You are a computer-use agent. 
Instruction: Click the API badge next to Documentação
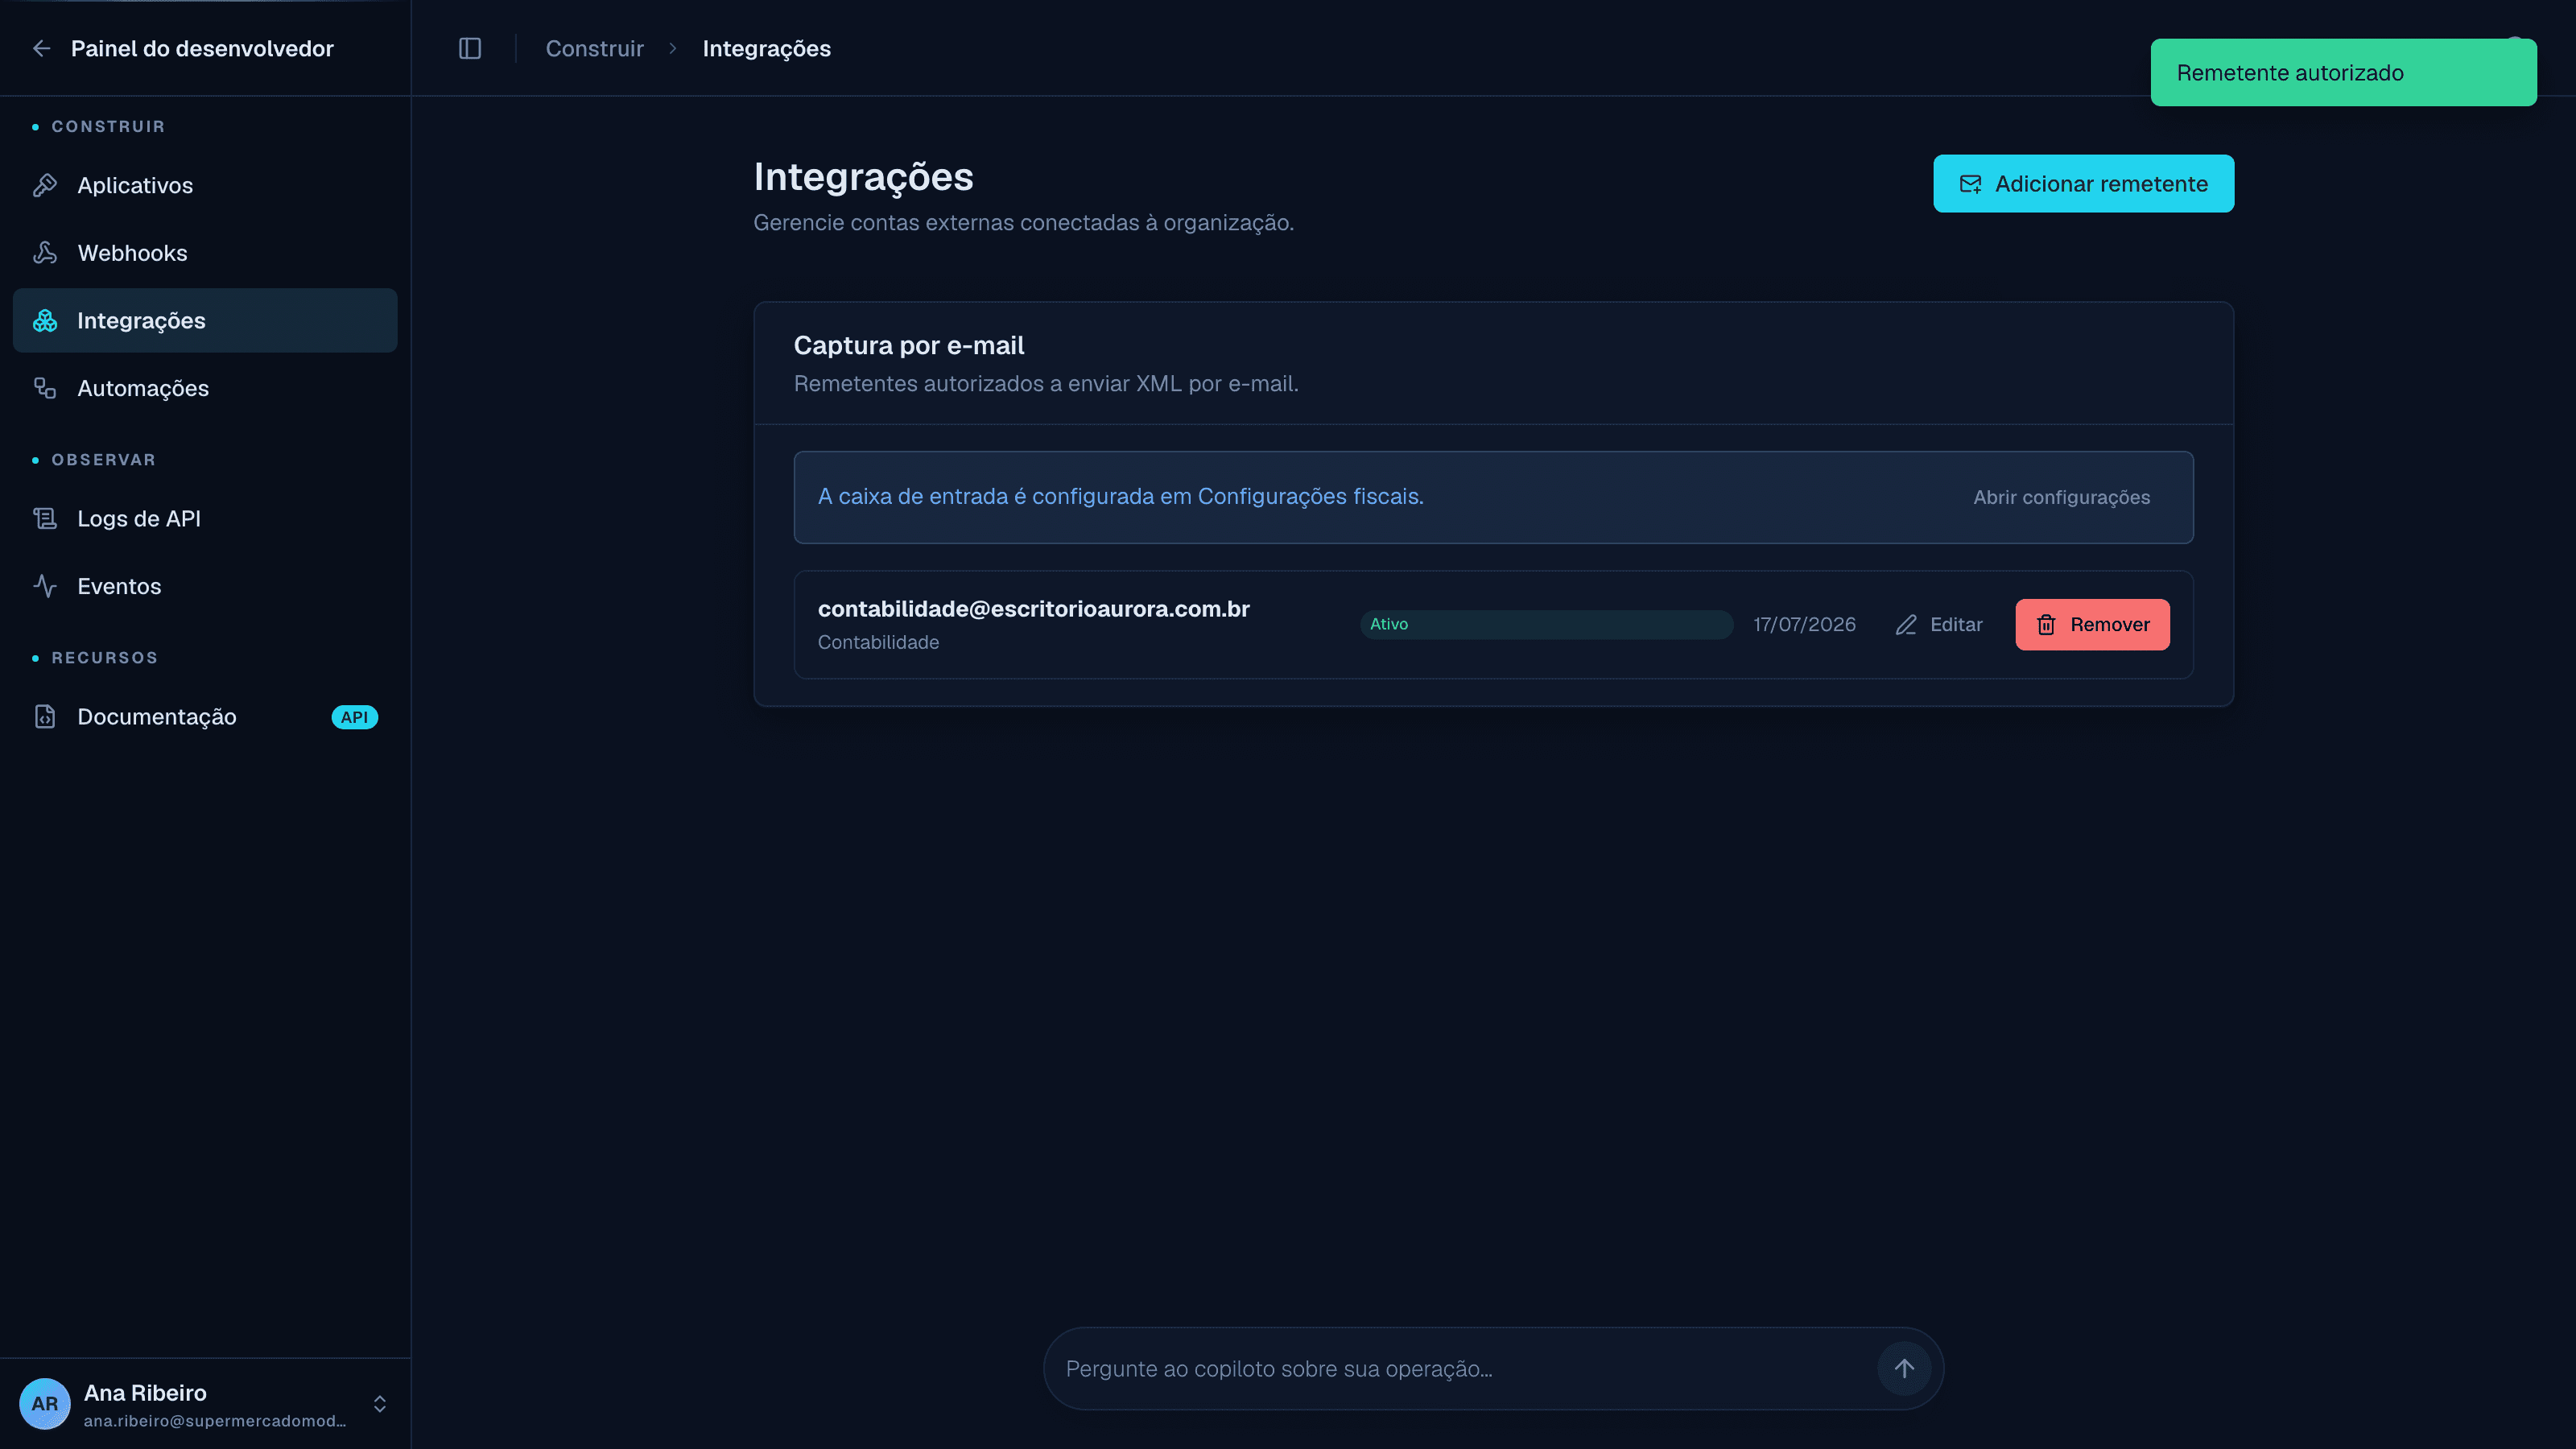354,716
